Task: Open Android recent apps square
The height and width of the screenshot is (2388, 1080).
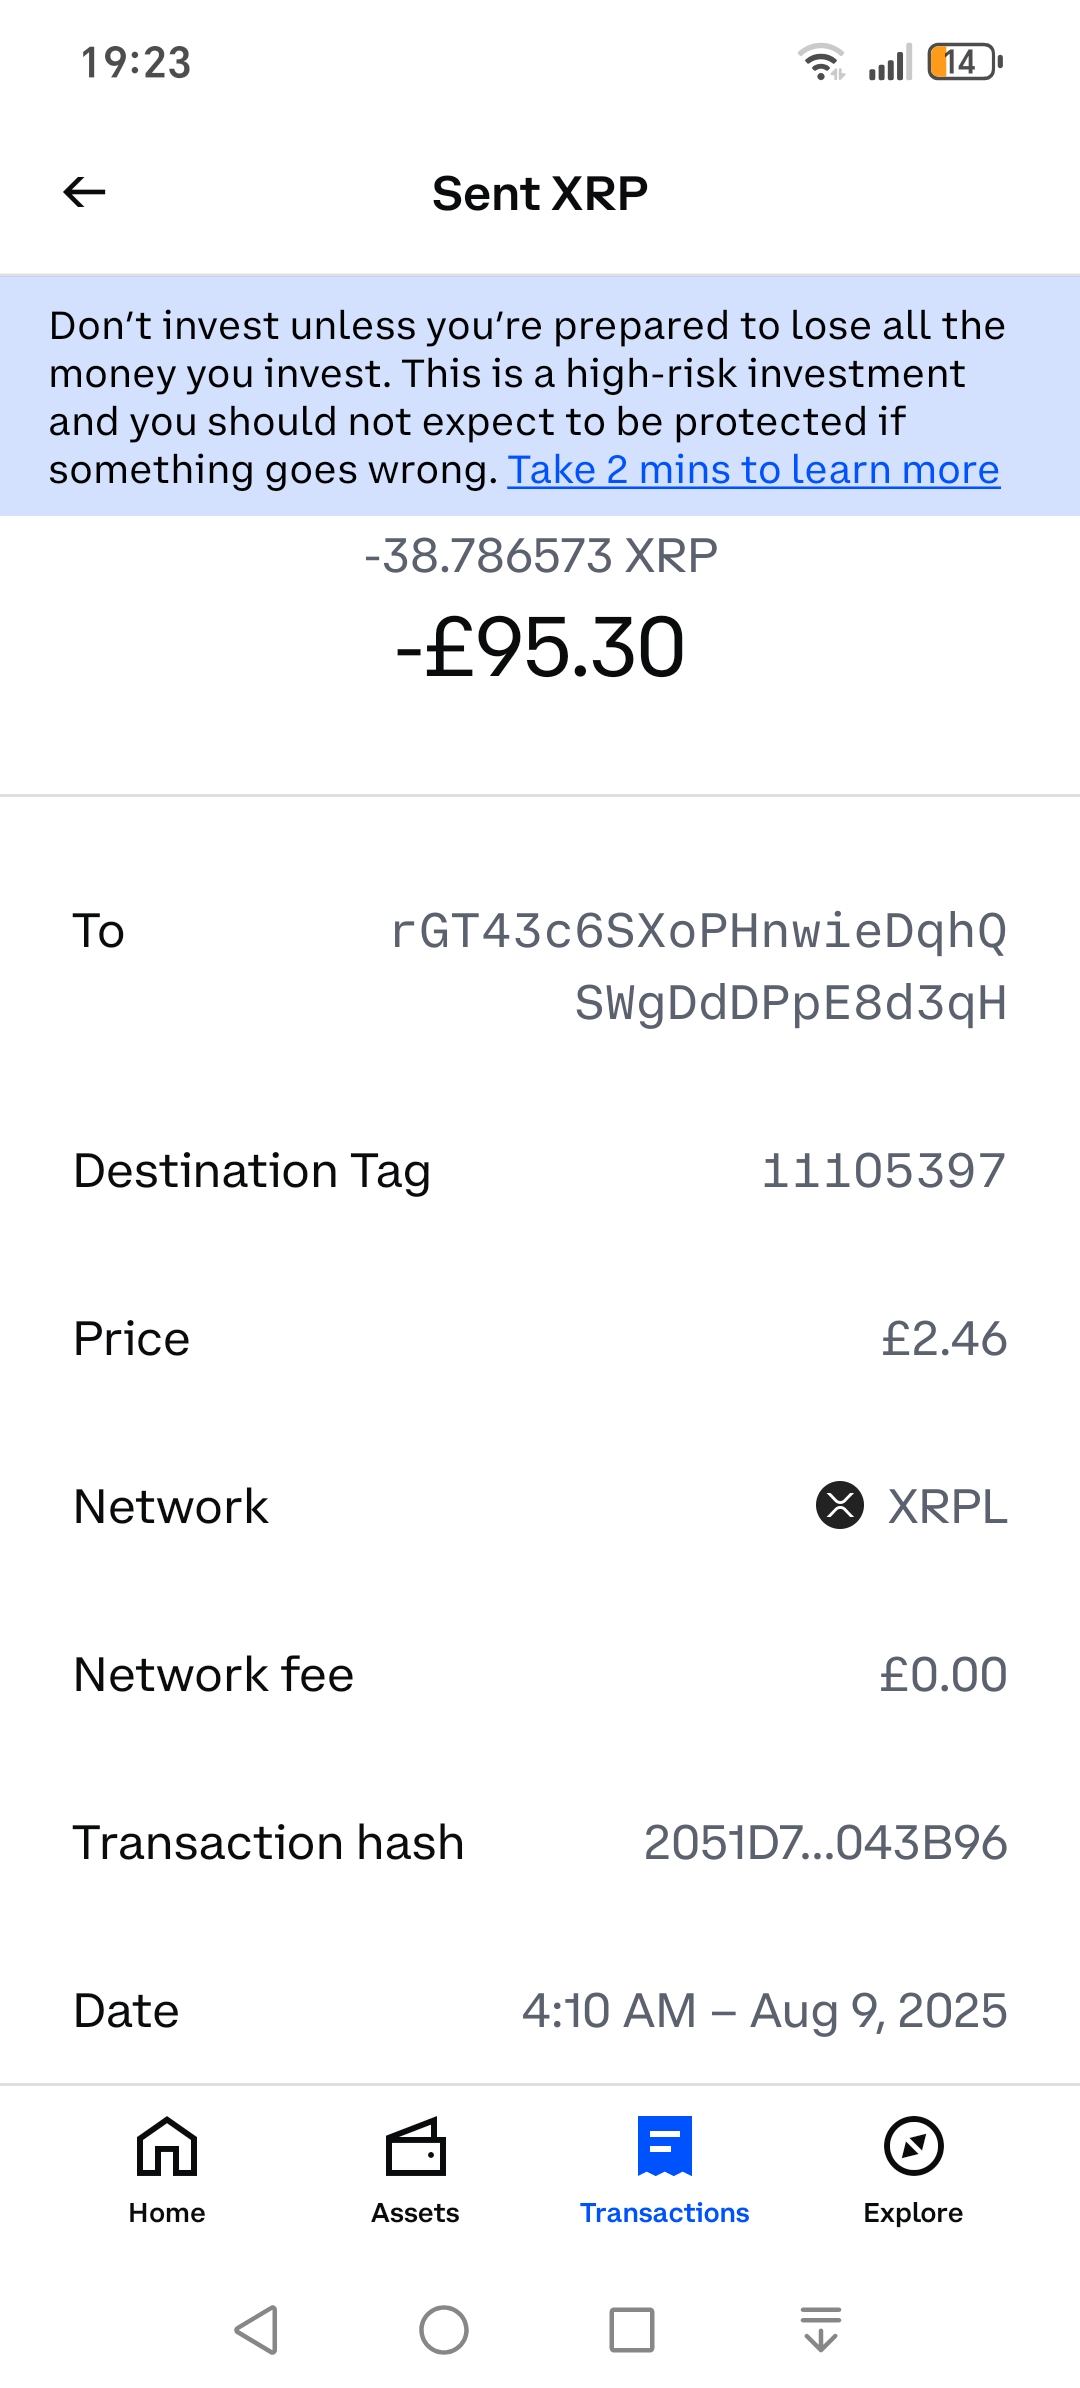Action: [632, 2330]
